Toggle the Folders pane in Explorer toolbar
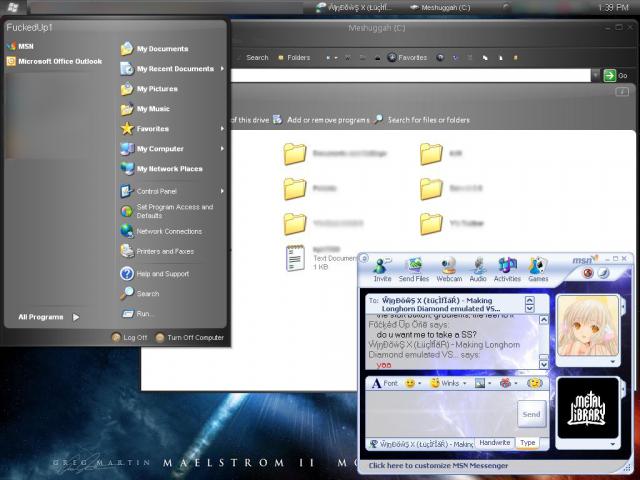The width and height of the screenshot is (640, 480). point(294,58)
